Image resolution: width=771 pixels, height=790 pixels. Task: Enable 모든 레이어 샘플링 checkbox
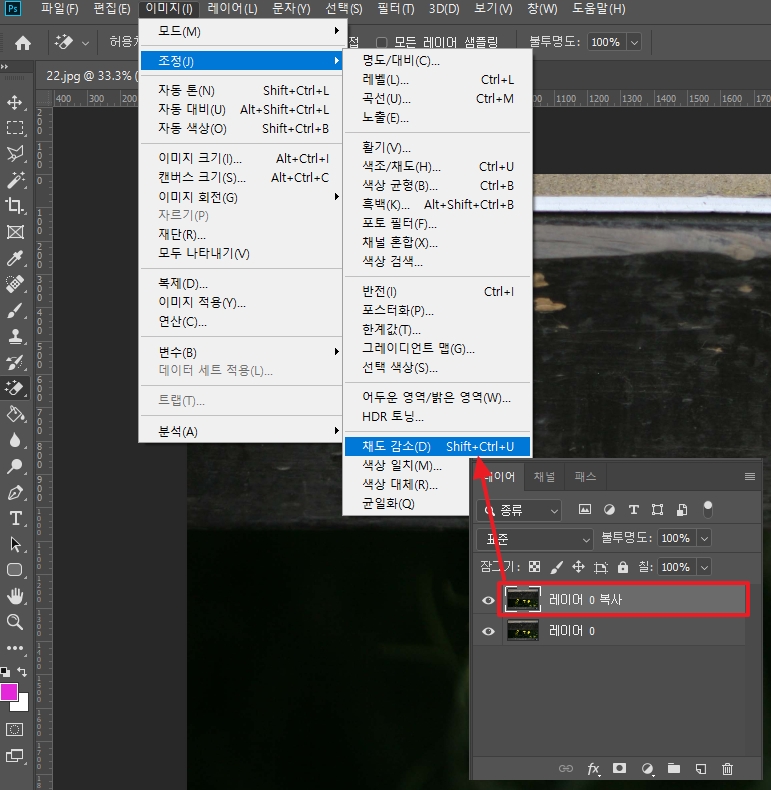click(x=381, y=42)
